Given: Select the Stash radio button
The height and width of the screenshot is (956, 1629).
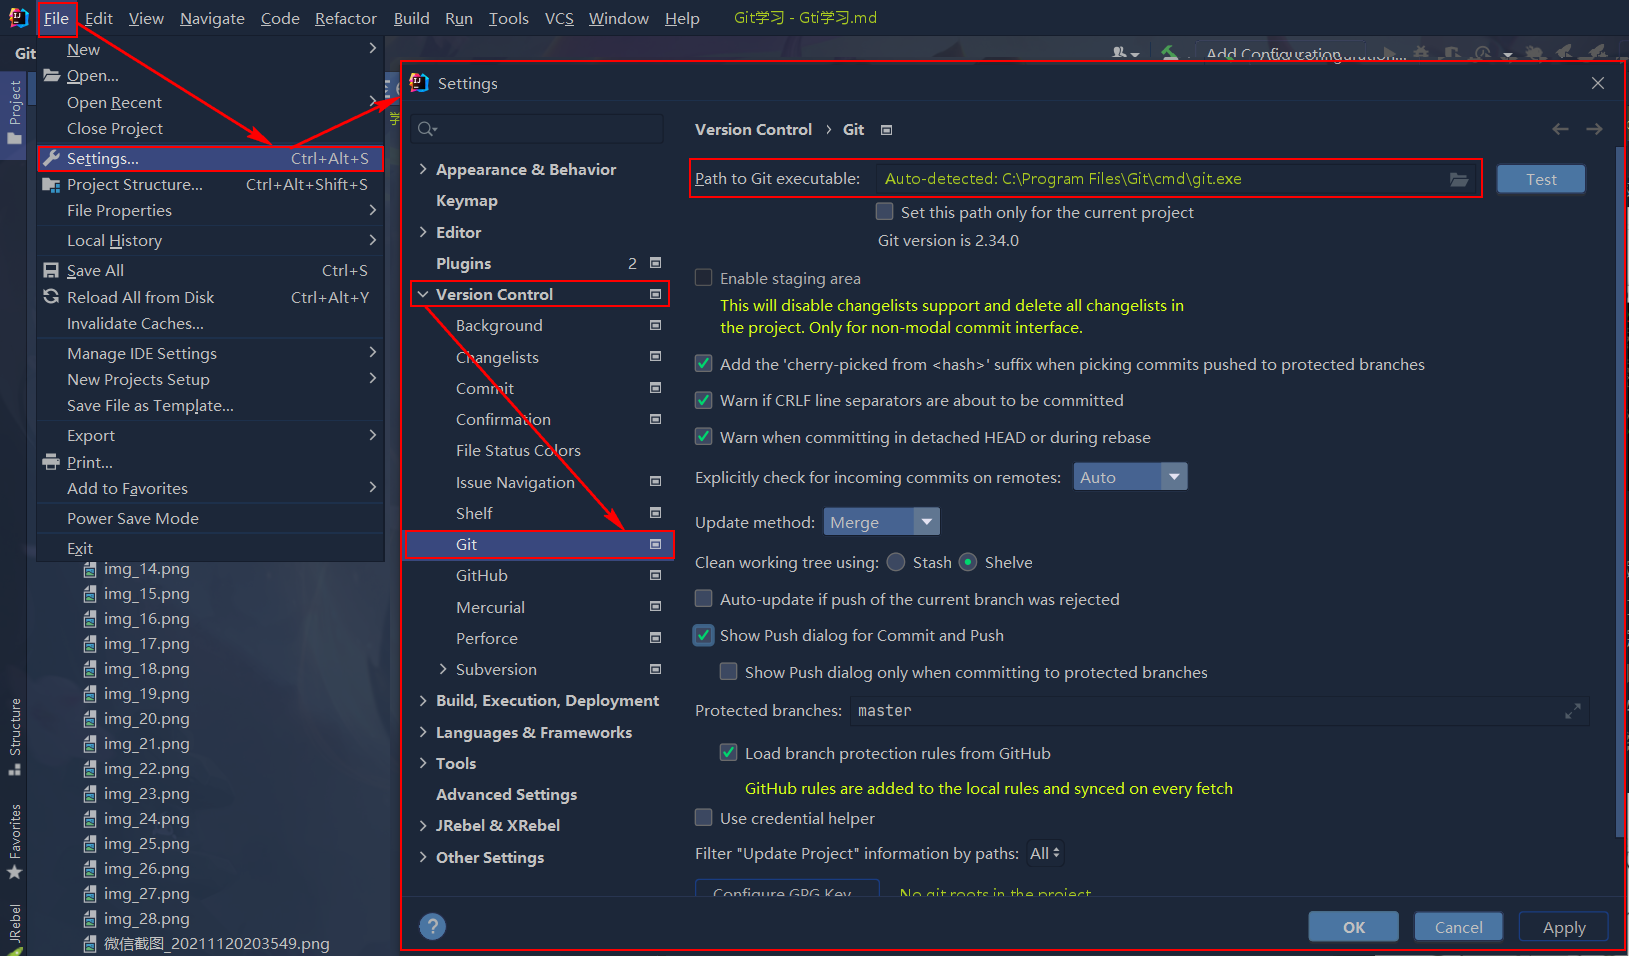Looking at the screenshot, I should tap(895, 562).
